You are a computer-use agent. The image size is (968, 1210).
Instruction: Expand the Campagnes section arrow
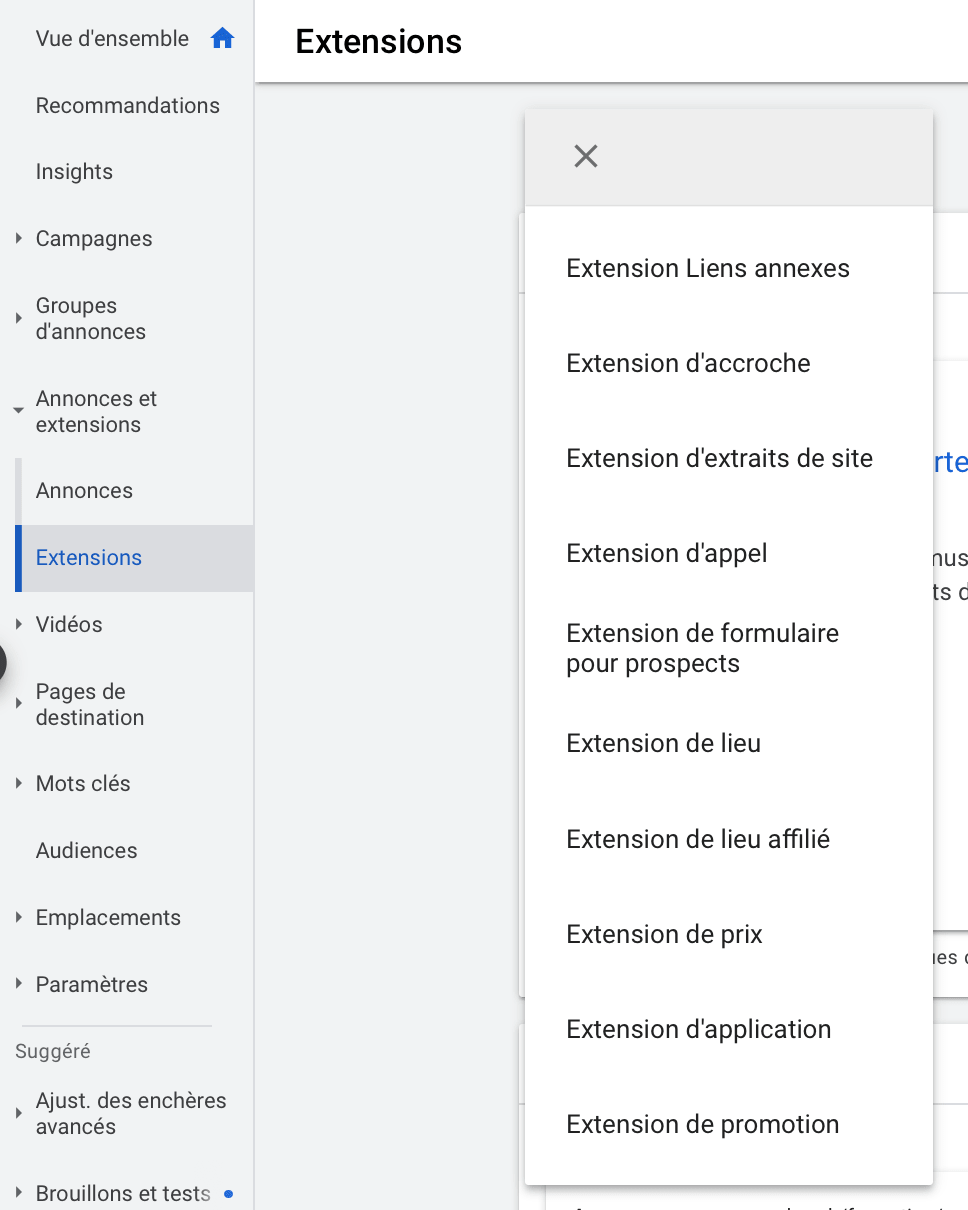pos(18,239)
